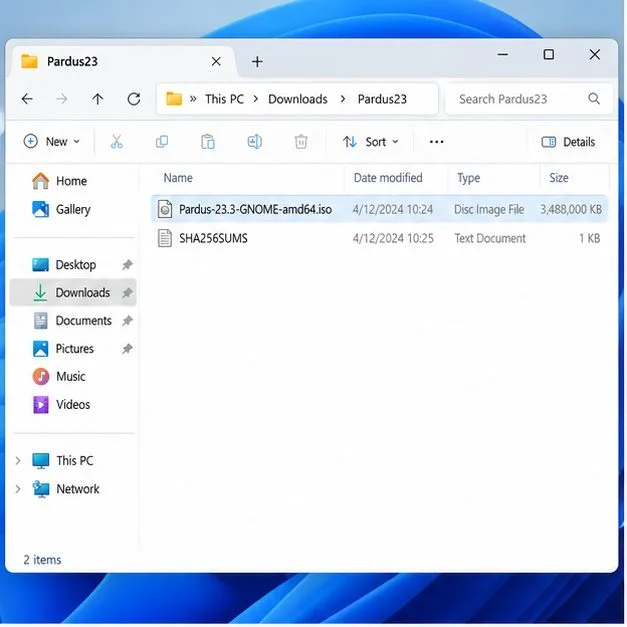This screenshot has width=627, height=627.
Task: Sort by the Name column header
Action: (178, 178)
